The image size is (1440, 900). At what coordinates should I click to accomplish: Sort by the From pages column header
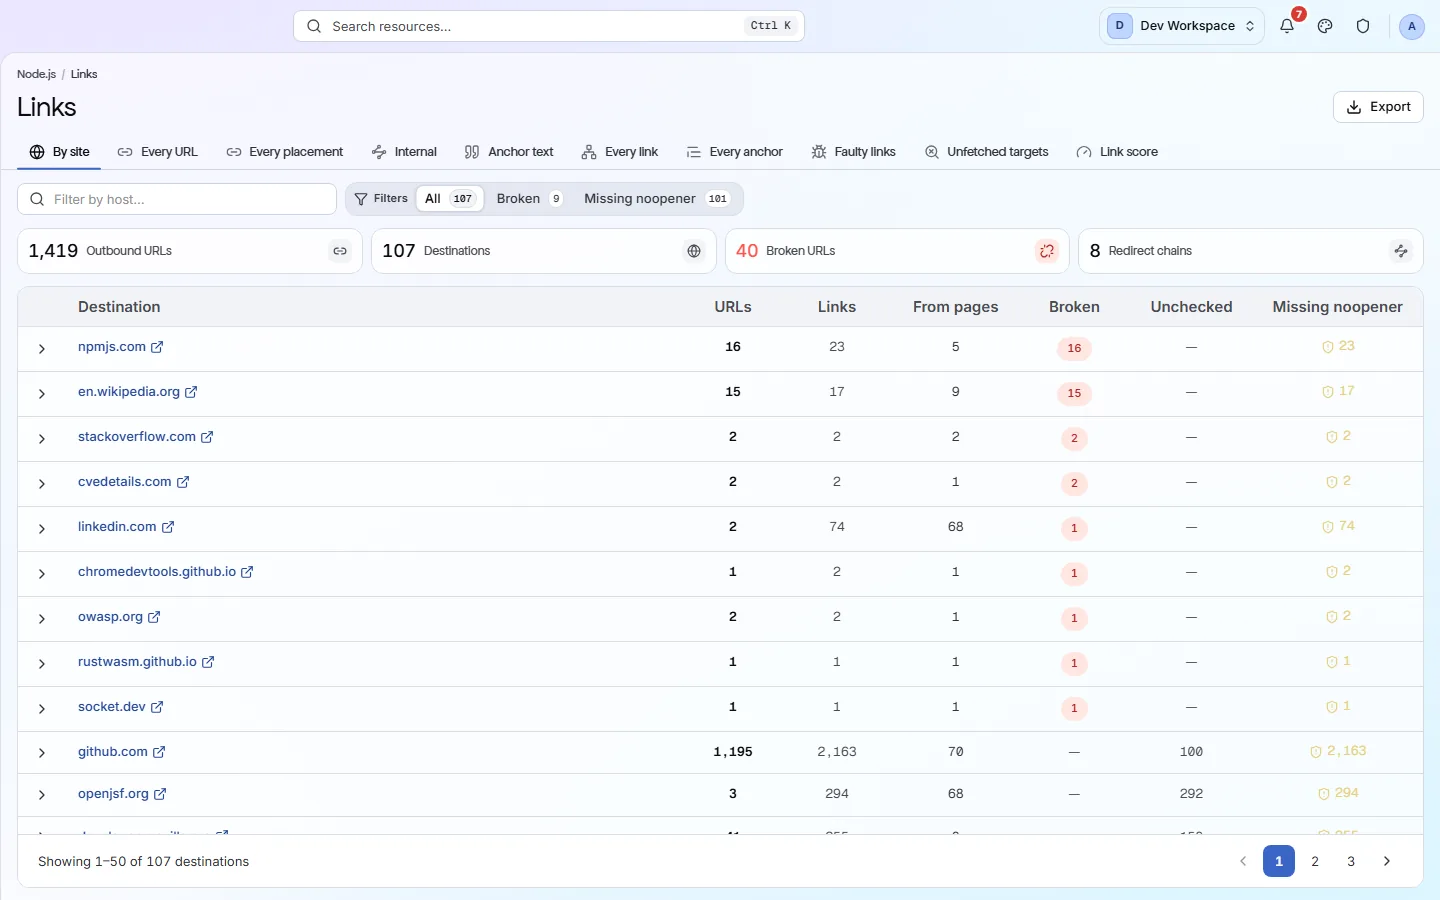[x=955, y=307]
